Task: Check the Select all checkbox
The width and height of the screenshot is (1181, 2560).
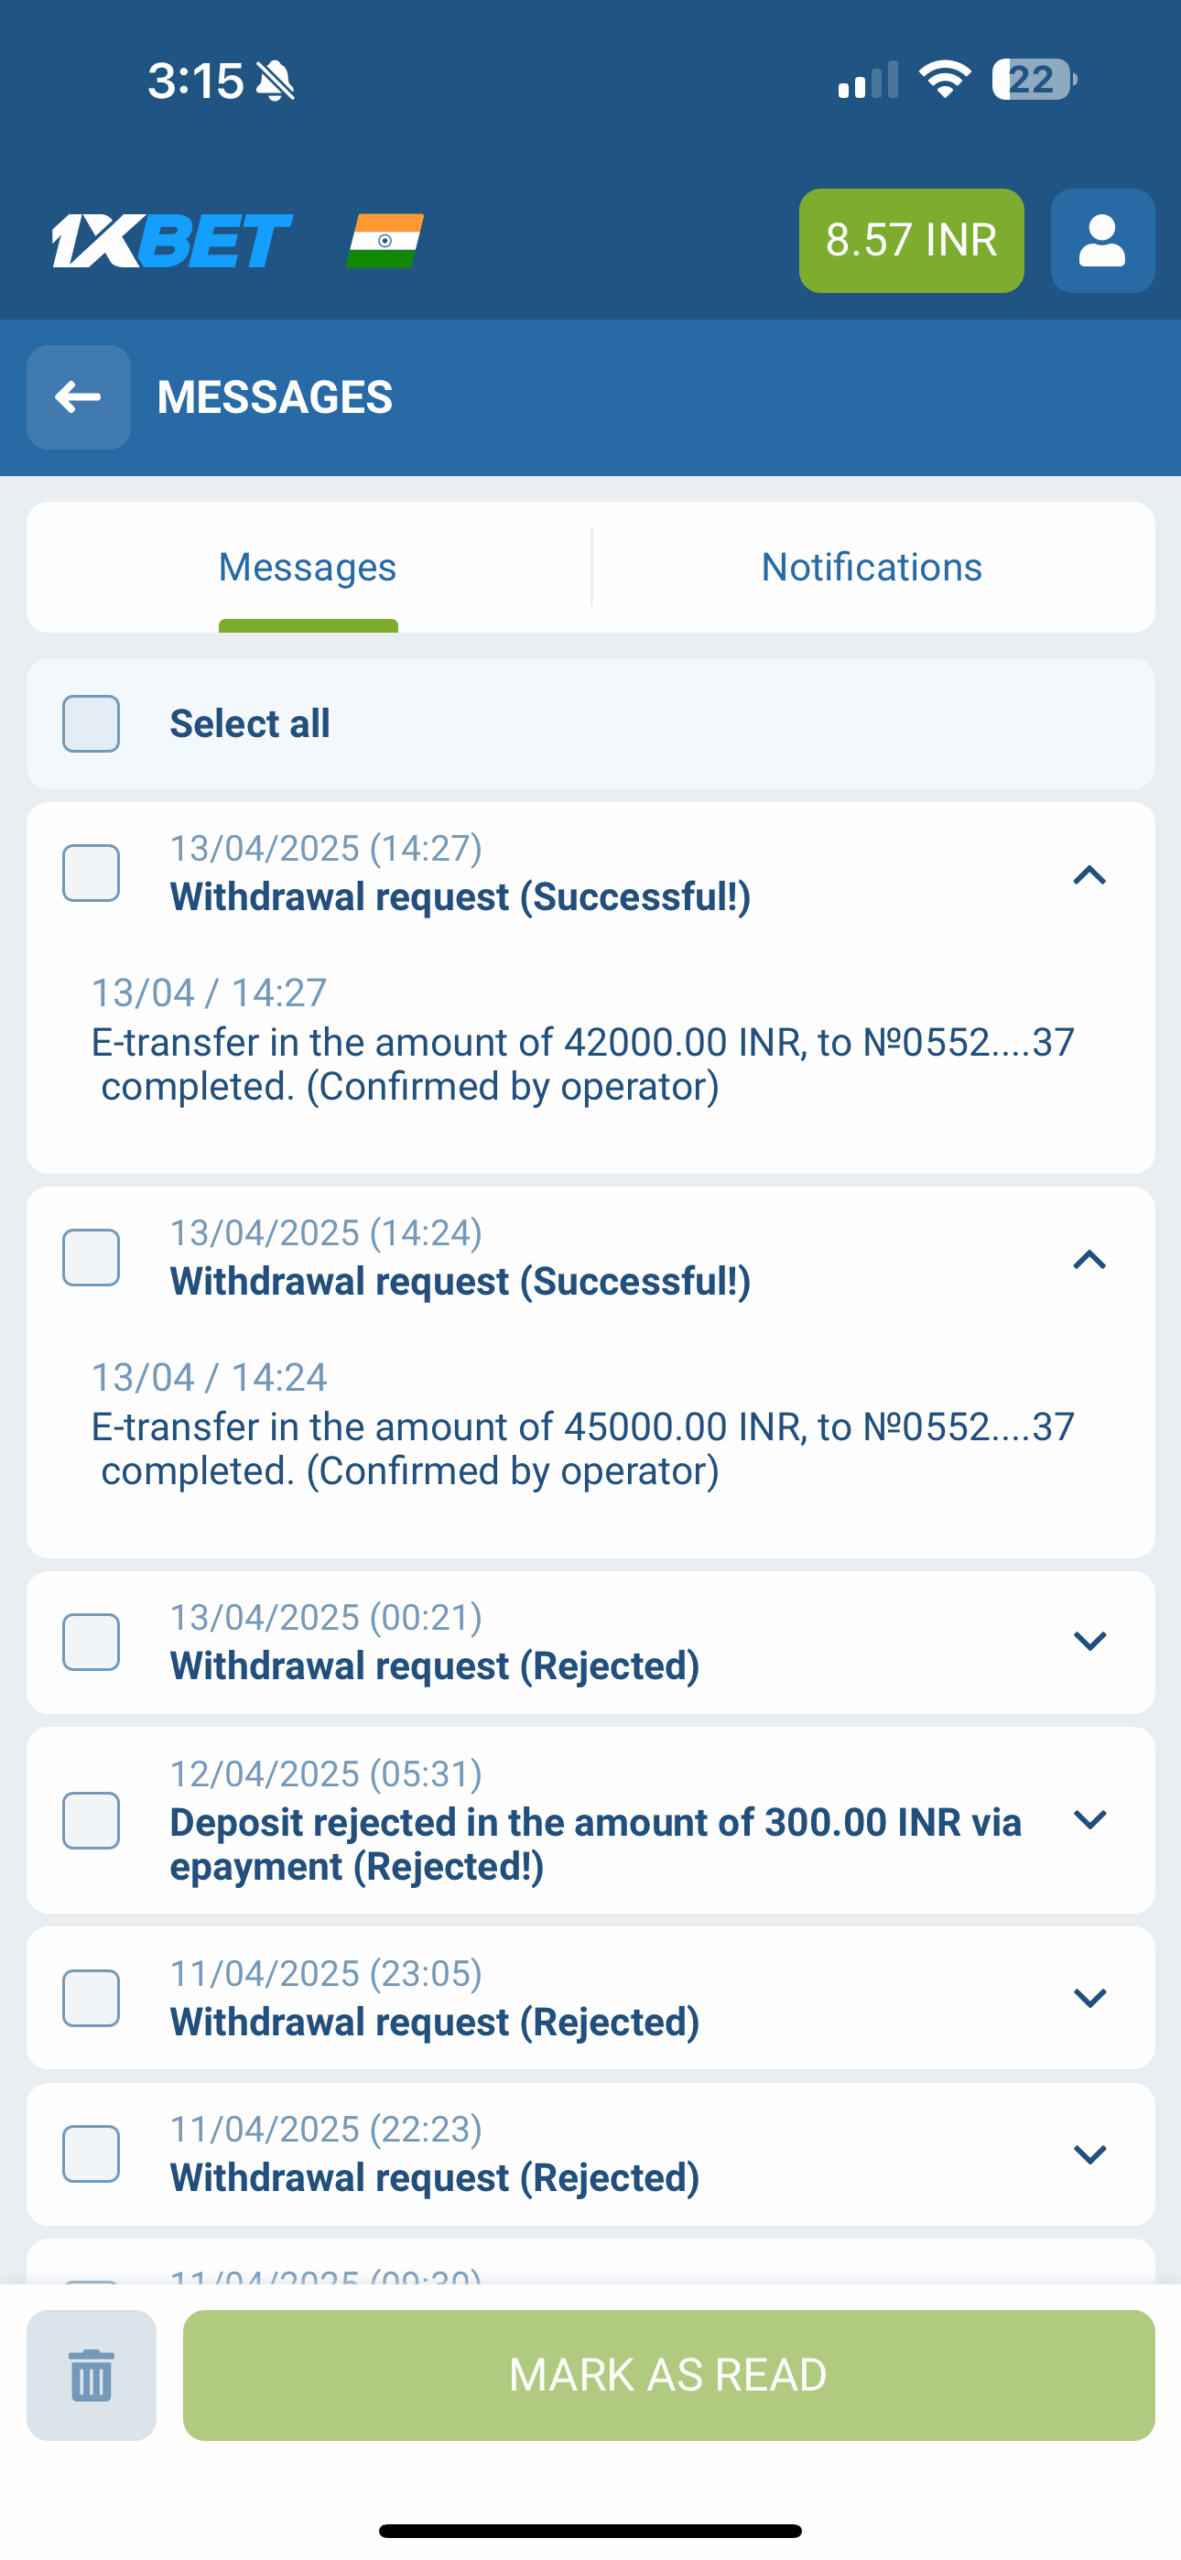Action: click(x=91, y=723)
